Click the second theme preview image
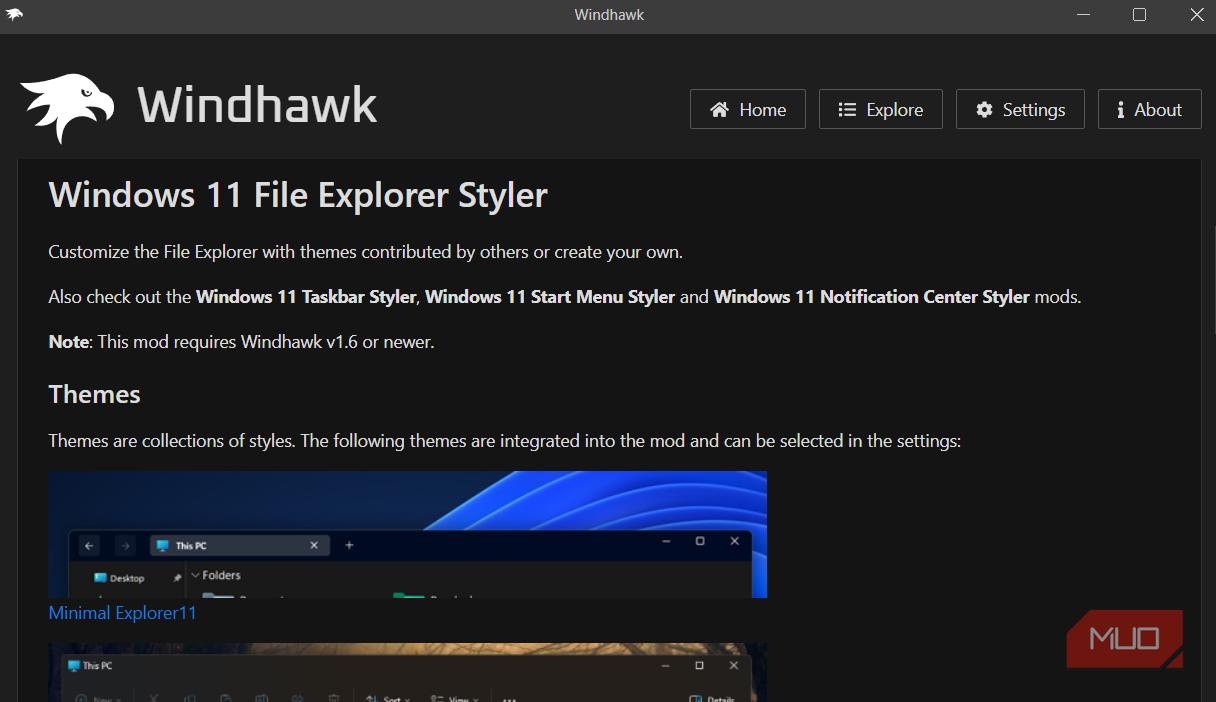 point(407,672)
